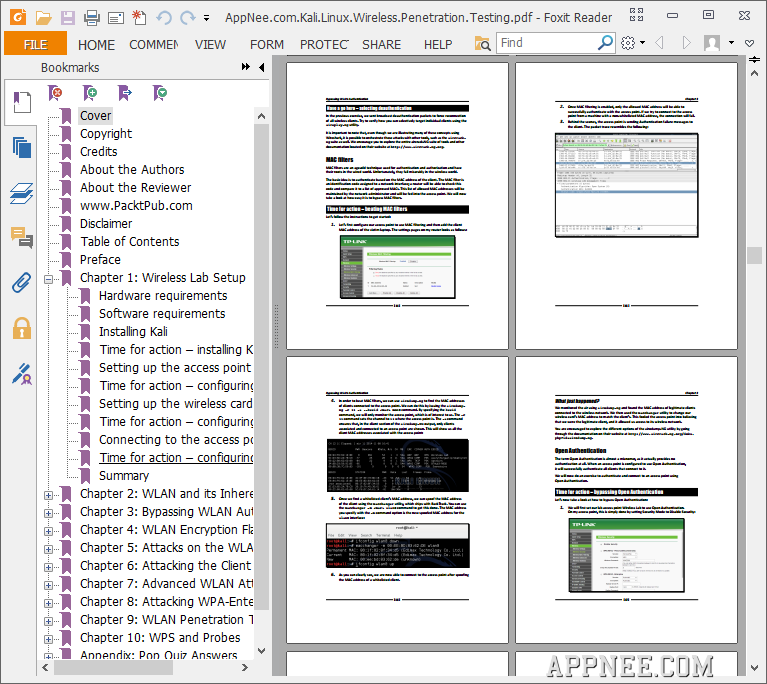767x684 pixels.
Task: Open the search settings gear dropdown
Action: click(632, 43)
